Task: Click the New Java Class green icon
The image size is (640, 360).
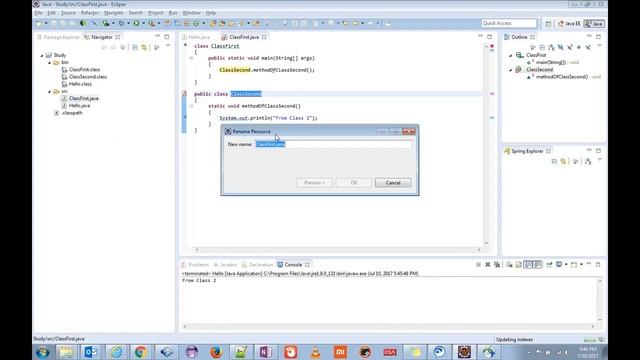Action: point(196,23)
